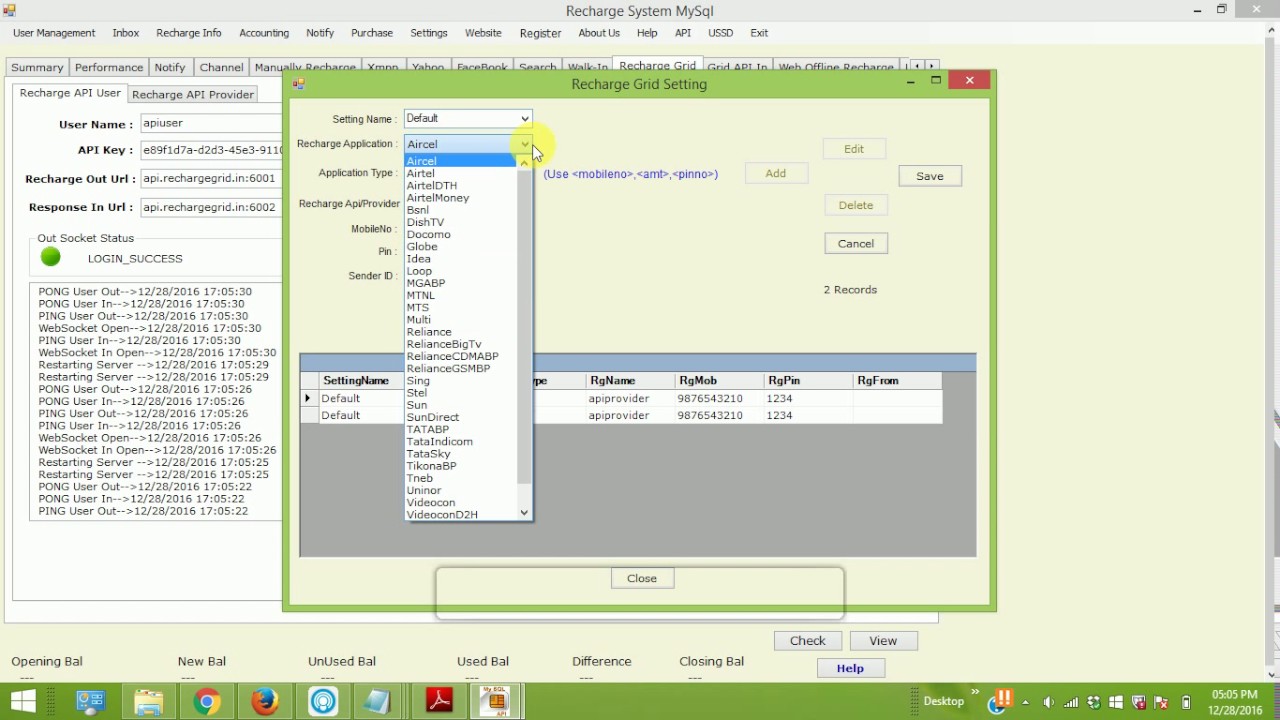Click the blue Help button
Screen dimensions: 1280x720
(850, 668)
